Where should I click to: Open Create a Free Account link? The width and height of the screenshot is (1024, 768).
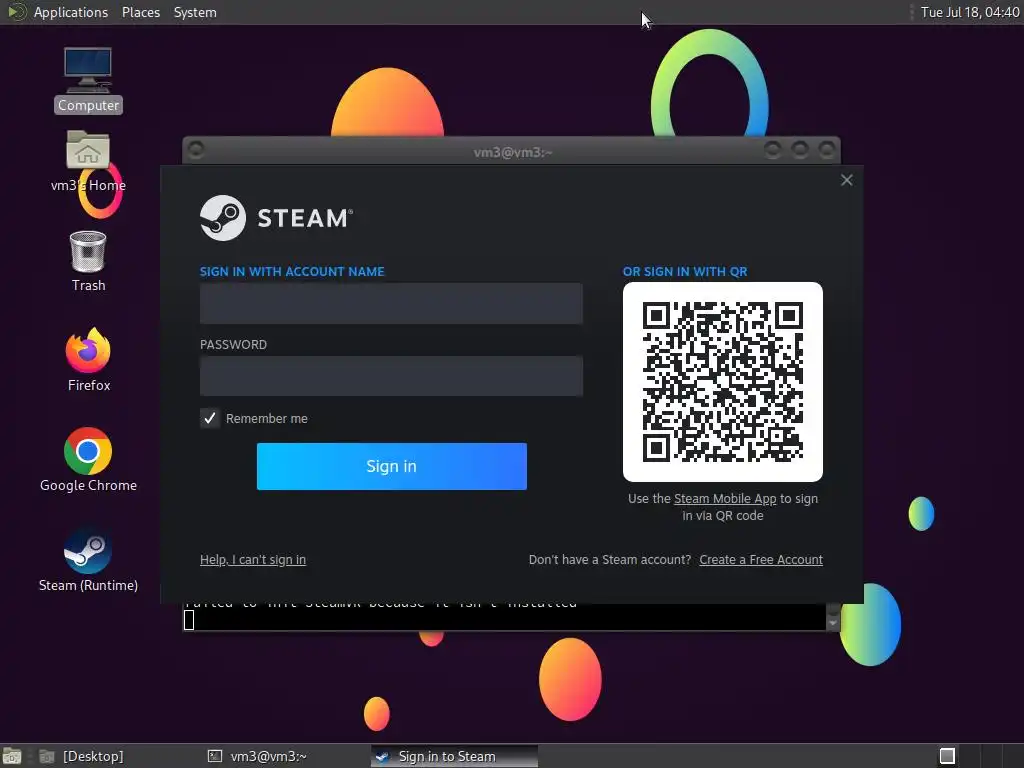tap(761, 560)
